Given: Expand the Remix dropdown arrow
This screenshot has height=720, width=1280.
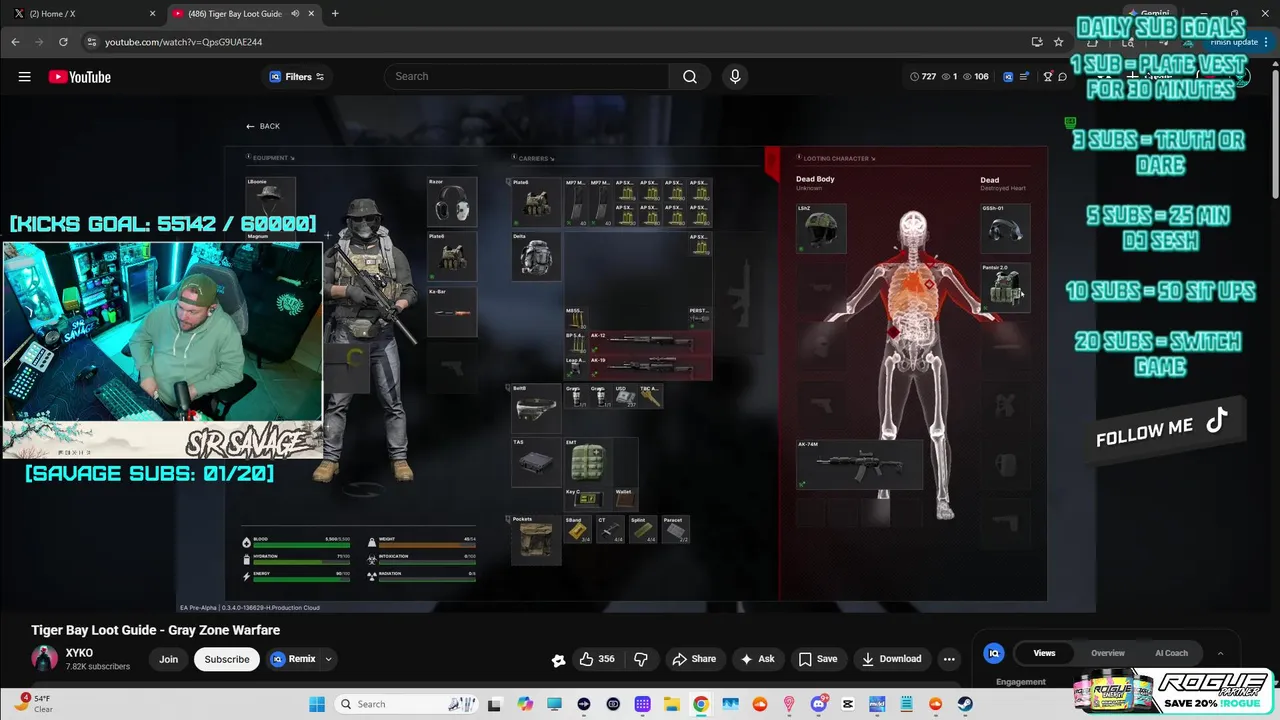Looking at the screenshot, I should [328, 659].
